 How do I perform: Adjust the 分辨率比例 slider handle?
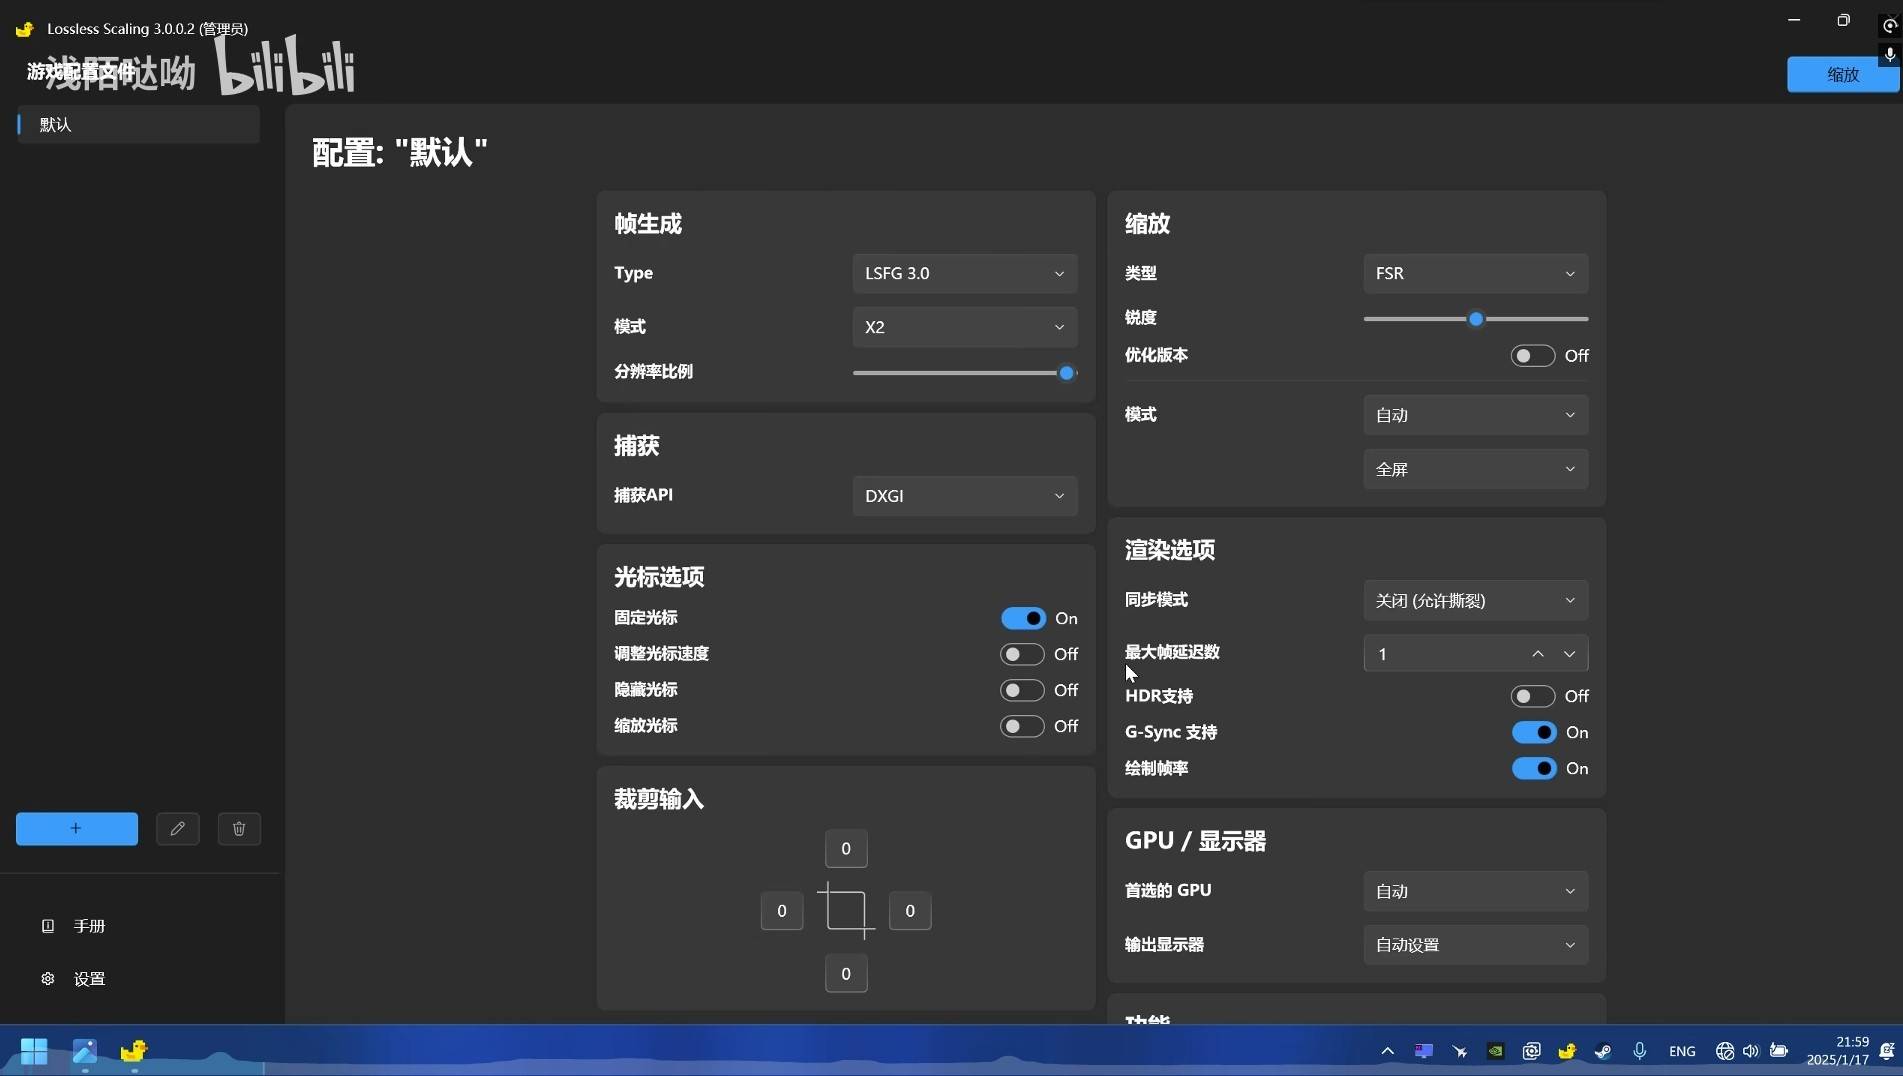pyautogui.click(x=1067, y=373)
